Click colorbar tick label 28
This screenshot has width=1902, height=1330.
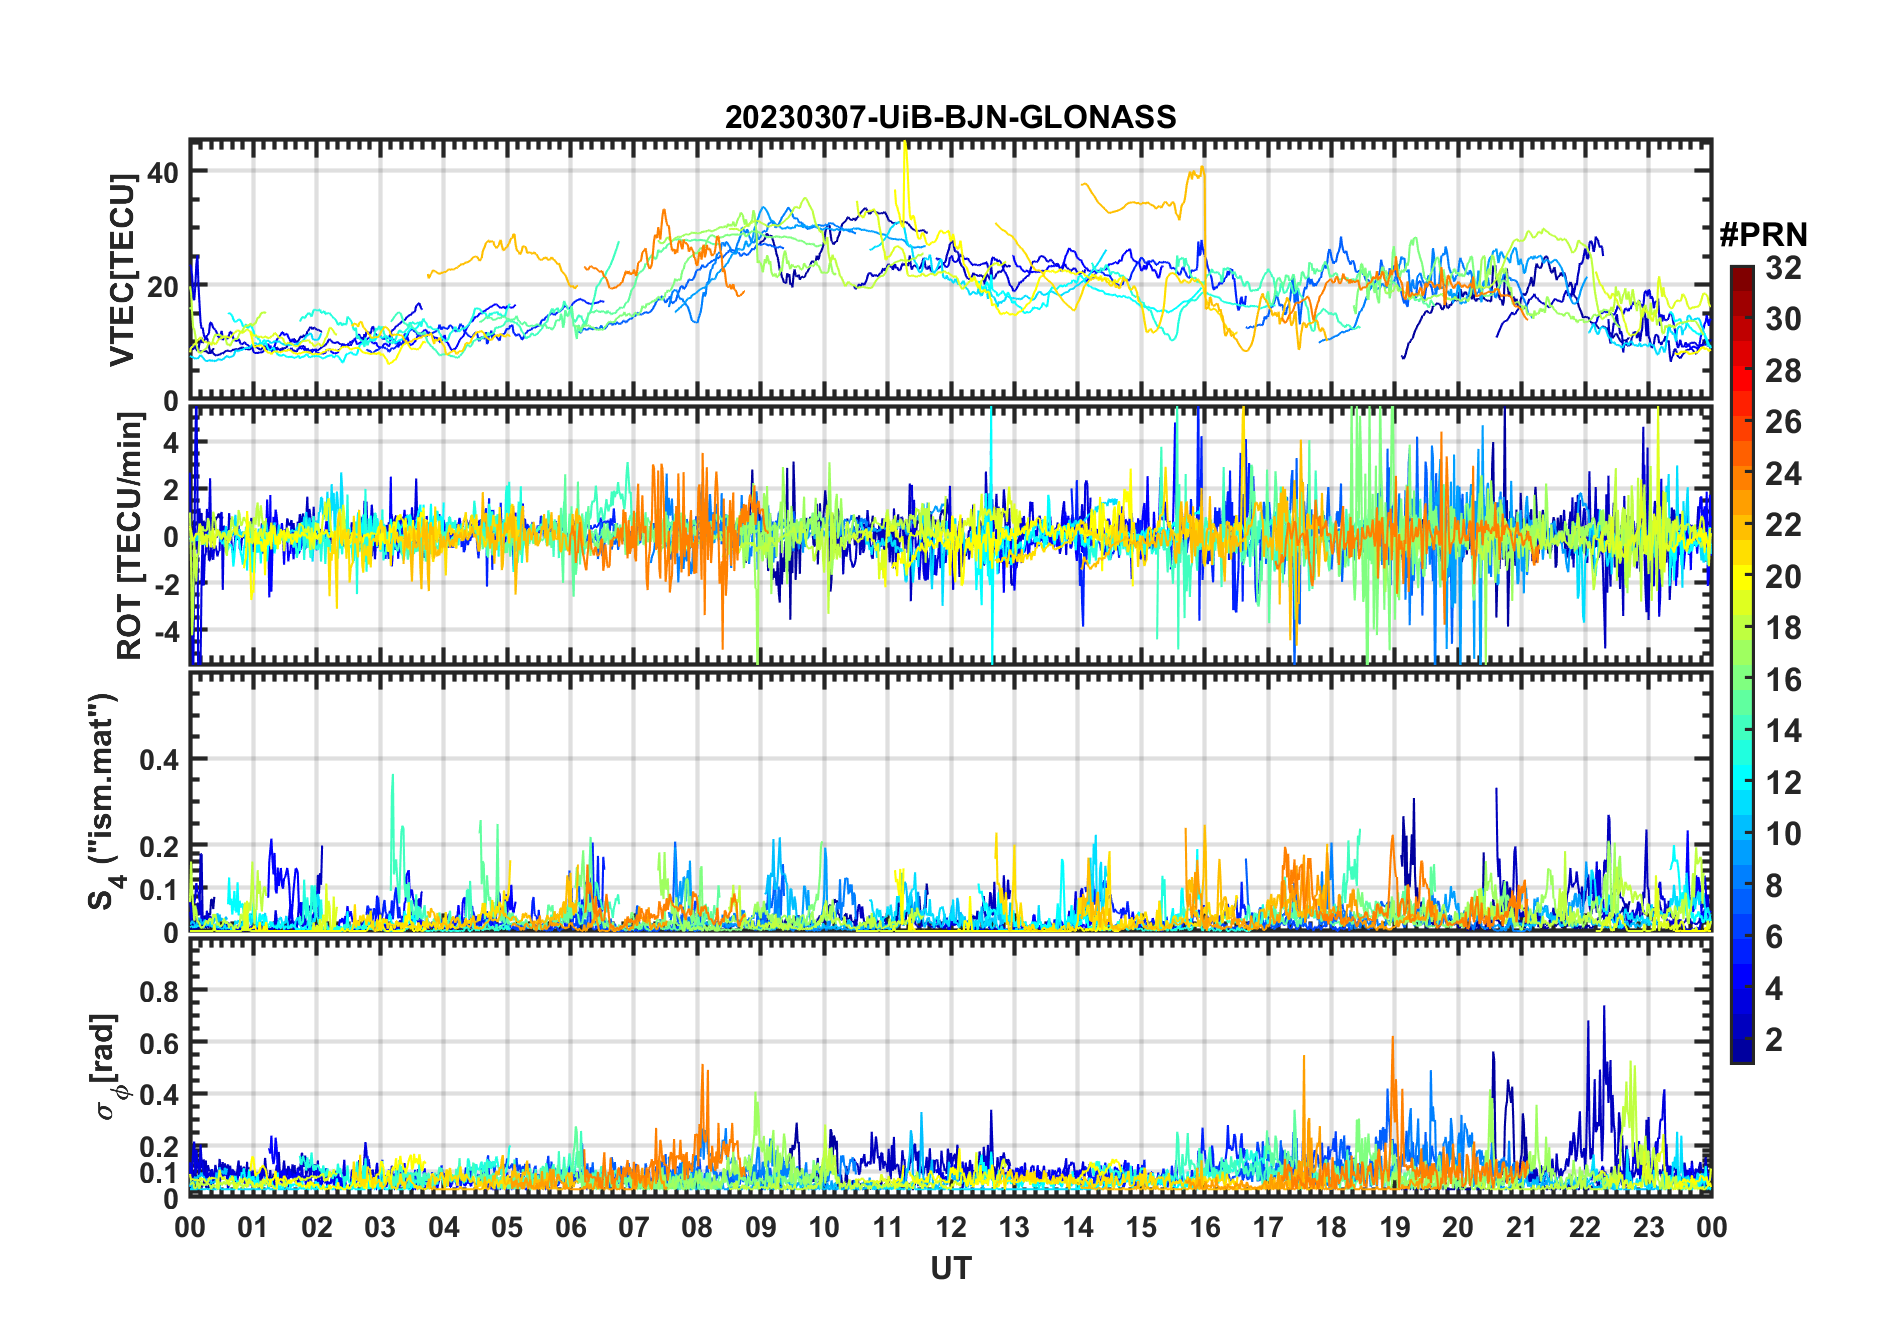pyautogui.click(x=1783, y=371)
